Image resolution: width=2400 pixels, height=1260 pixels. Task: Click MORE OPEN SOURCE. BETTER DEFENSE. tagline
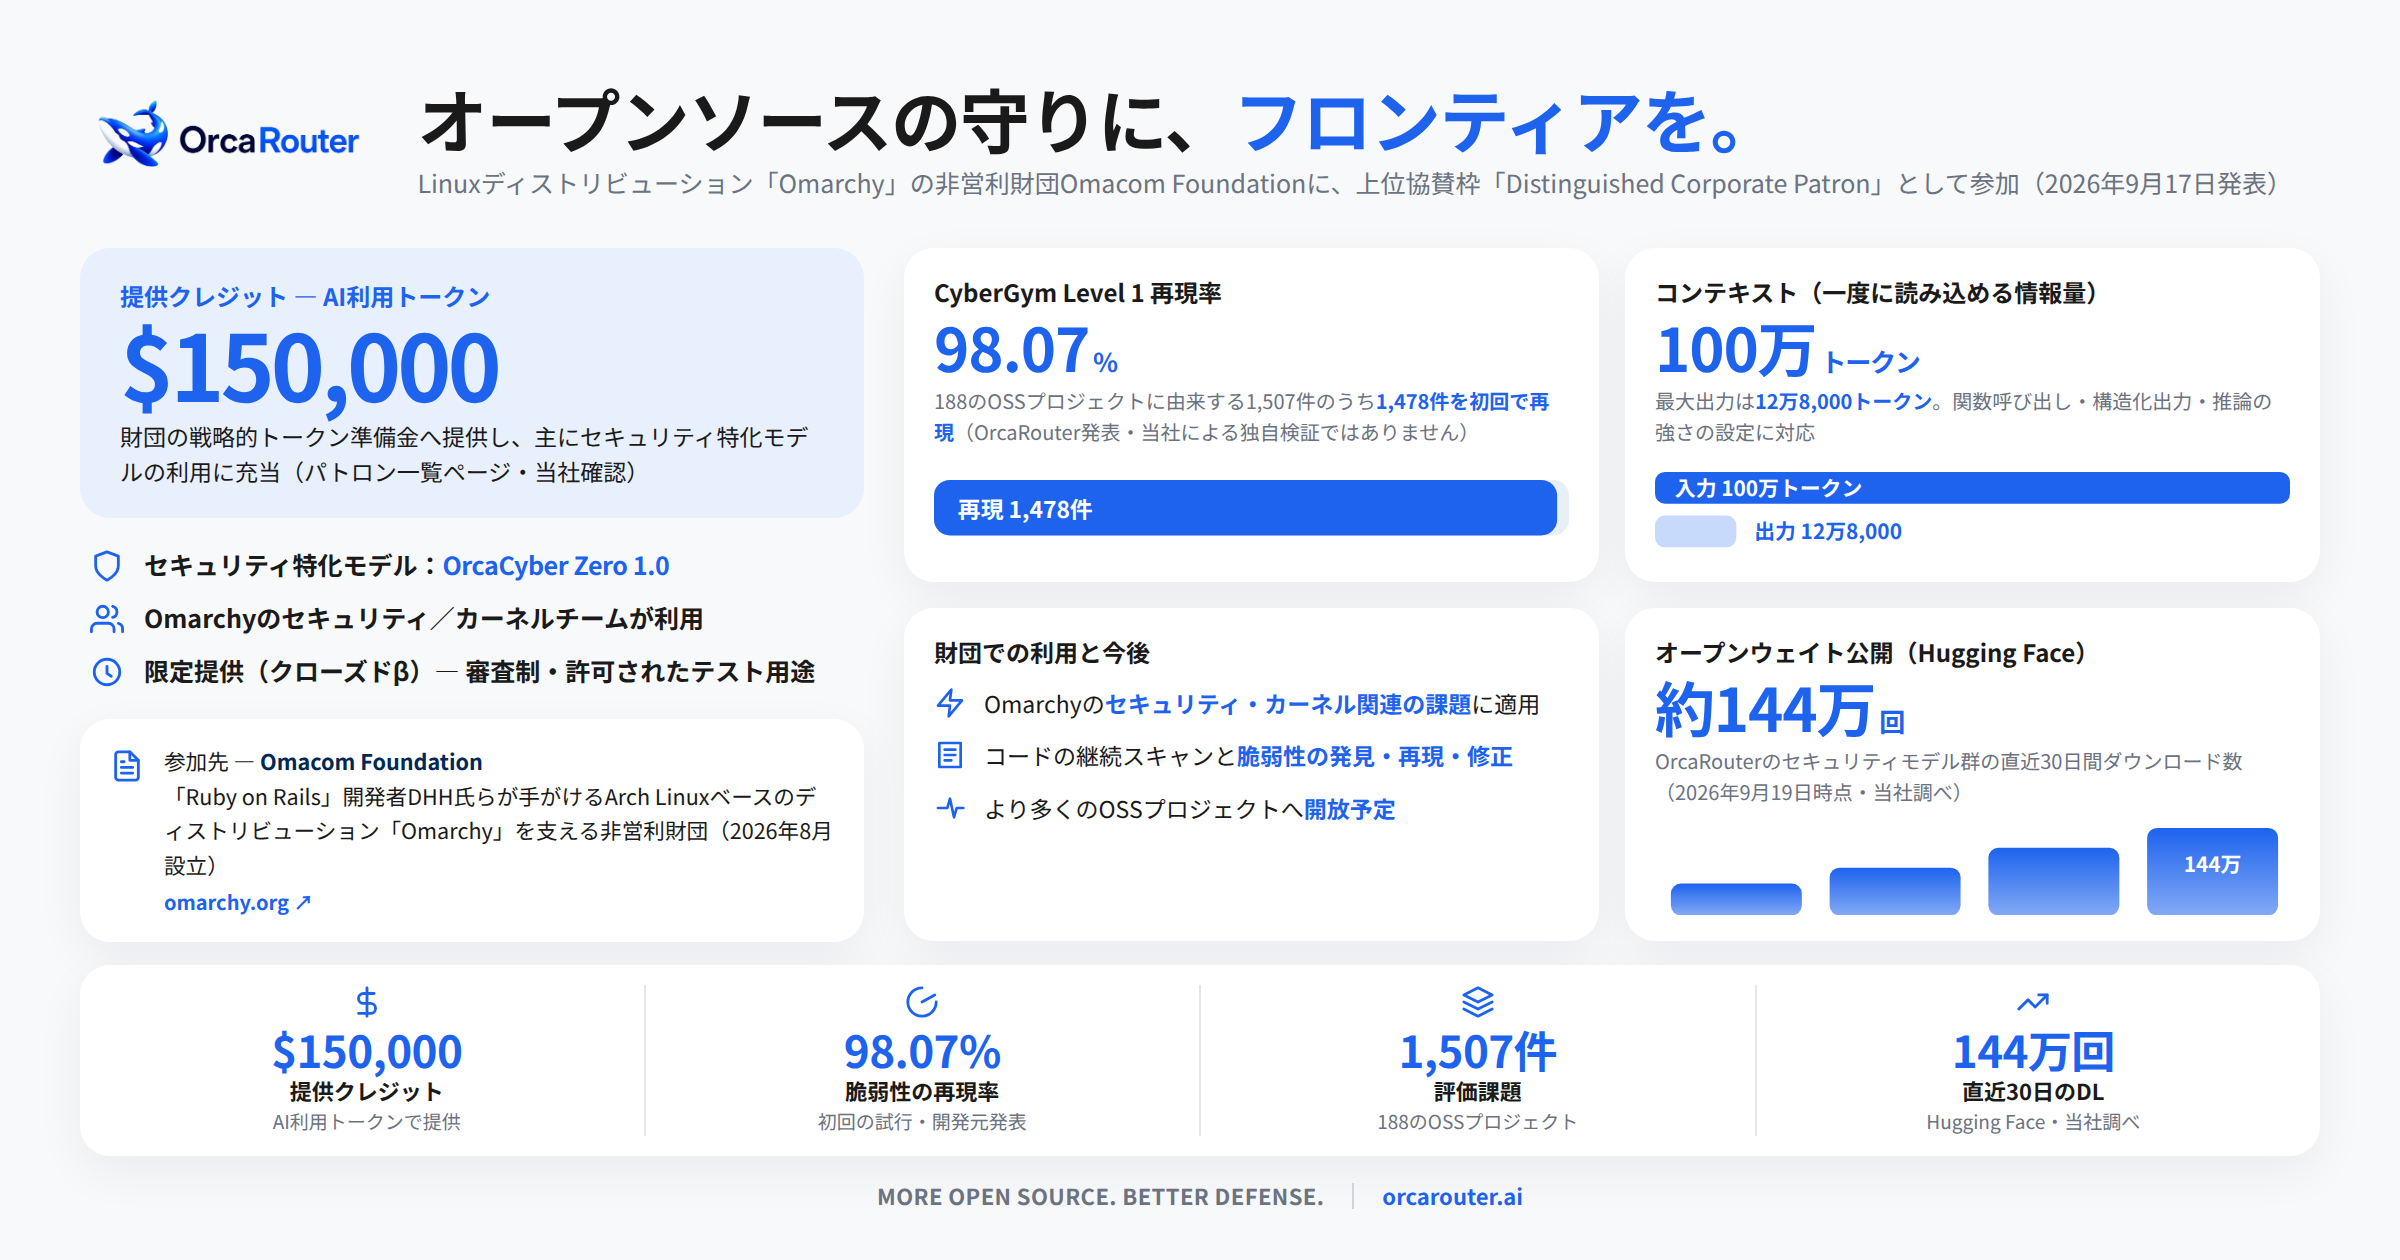pos(1100,1197)
